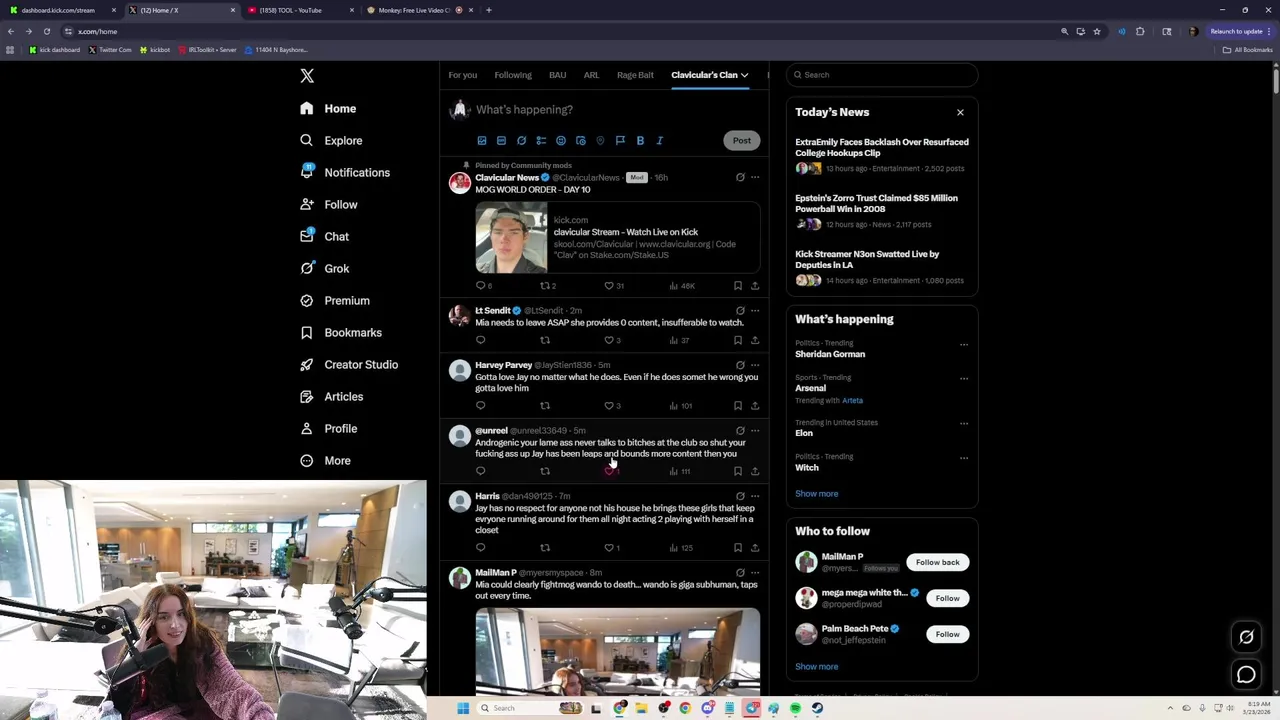
Task: Open more options on MailMan P's post
Action: [755, 573]
